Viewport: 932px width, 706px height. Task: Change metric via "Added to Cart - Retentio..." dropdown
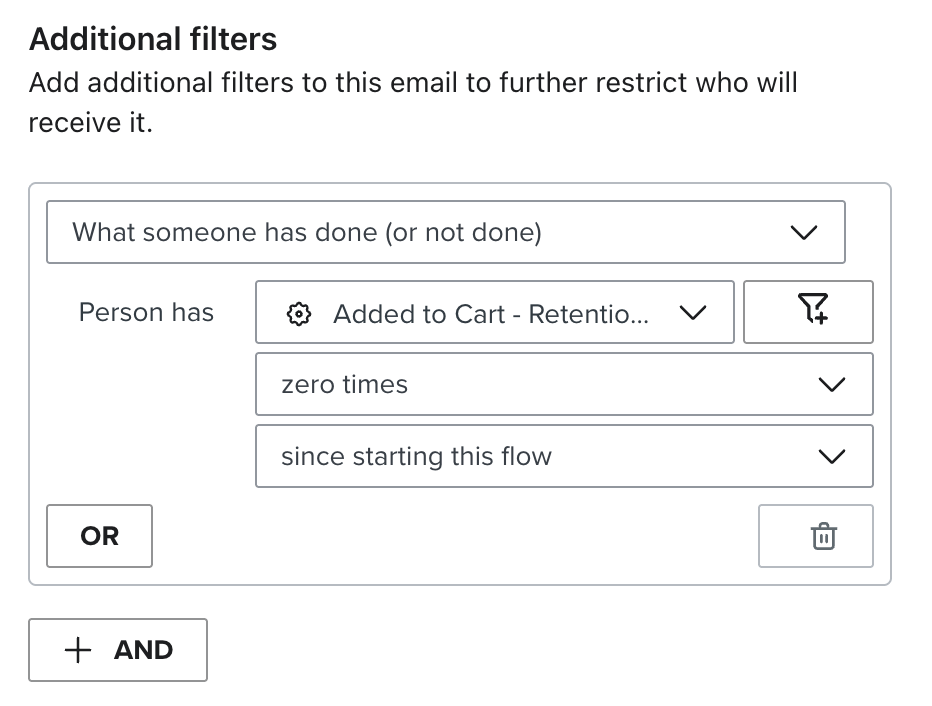(x=495, y=312)
